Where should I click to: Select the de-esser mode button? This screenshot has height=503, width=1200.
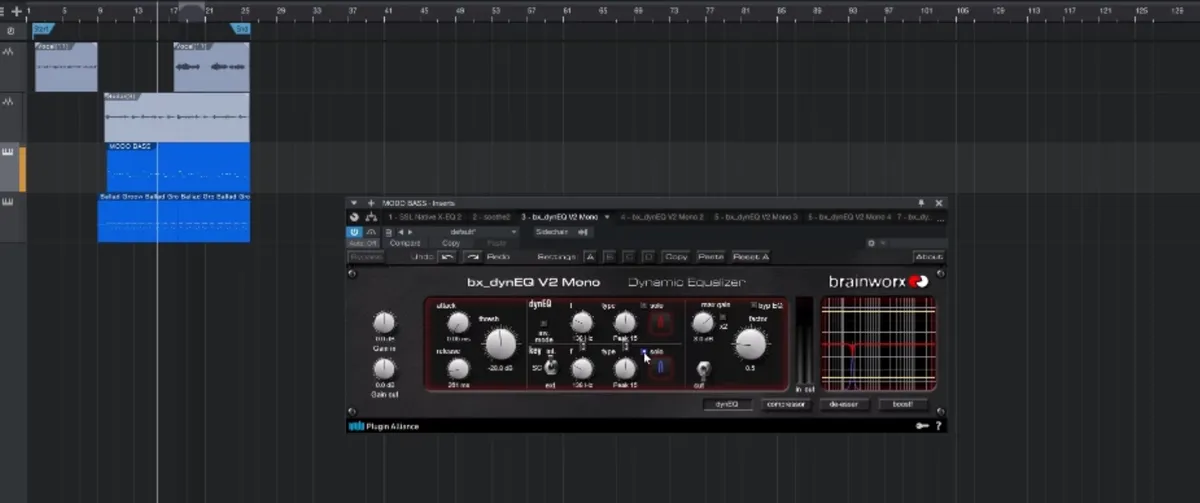844,405
